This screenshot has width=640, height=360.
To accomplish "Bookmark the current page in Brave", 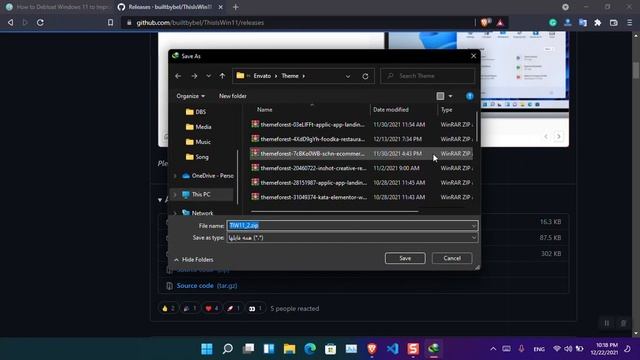I will [110, 22].
